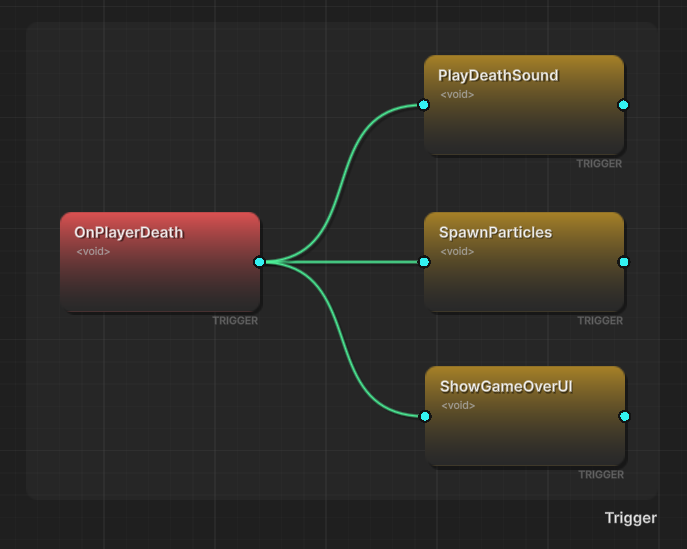
Task: Click the output port of ShowGameOverUI node
Action: (623, 416)
